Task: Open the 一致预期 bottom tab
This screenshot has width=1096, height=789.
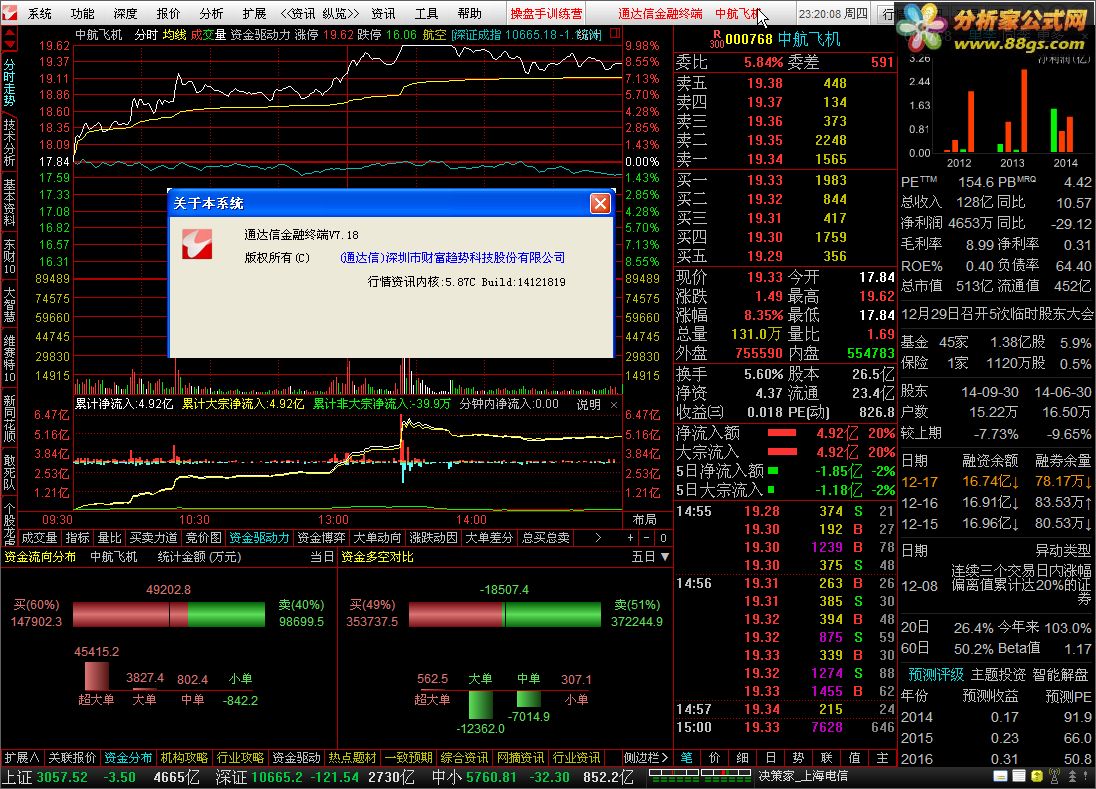Action: click(408, 758)
